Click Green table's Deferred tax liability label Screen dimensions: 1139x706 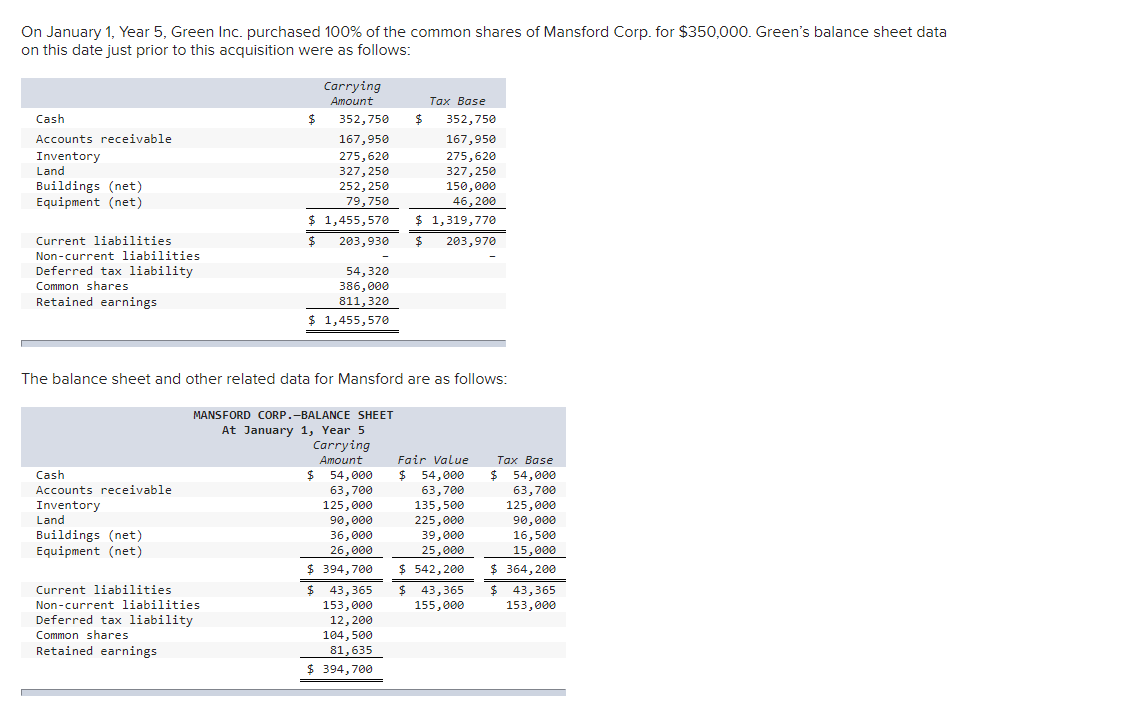click(114, 271)
